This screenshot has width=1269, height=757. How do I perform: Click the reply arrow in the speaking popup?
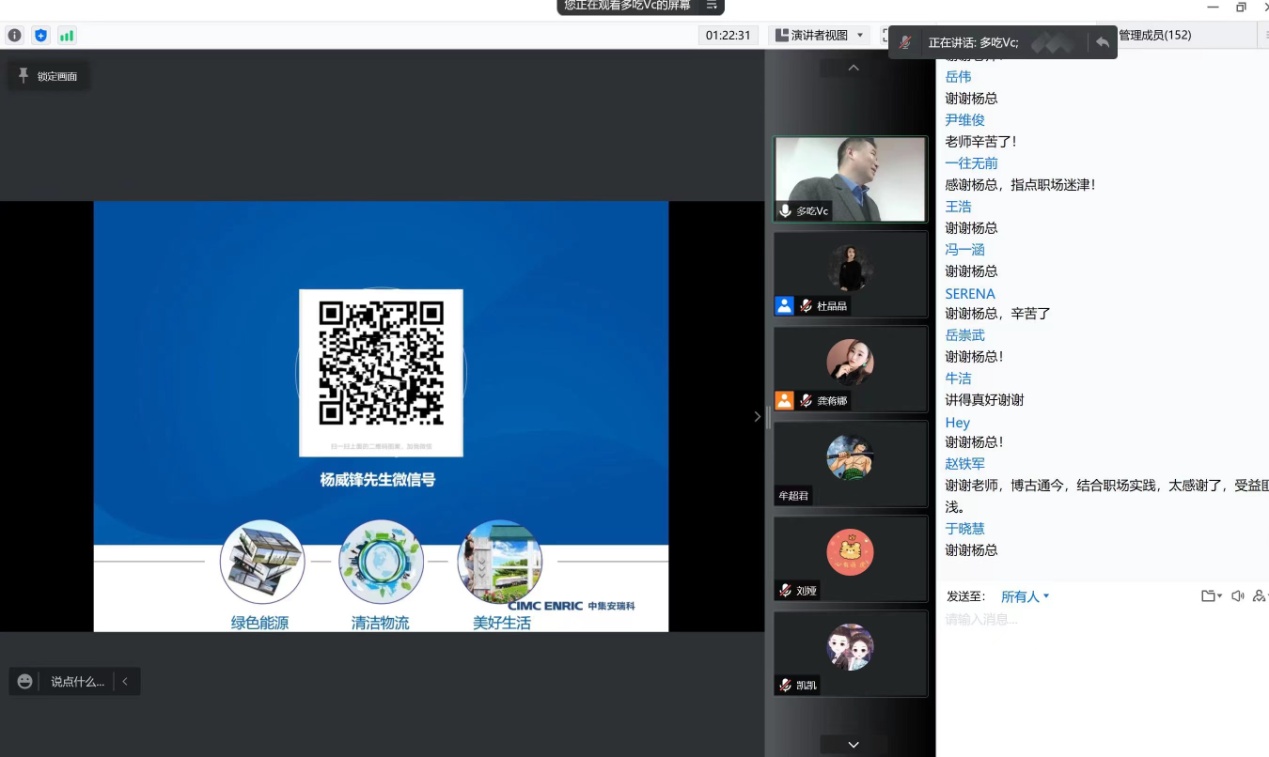pyautogui.click(x=1102, y=42)
